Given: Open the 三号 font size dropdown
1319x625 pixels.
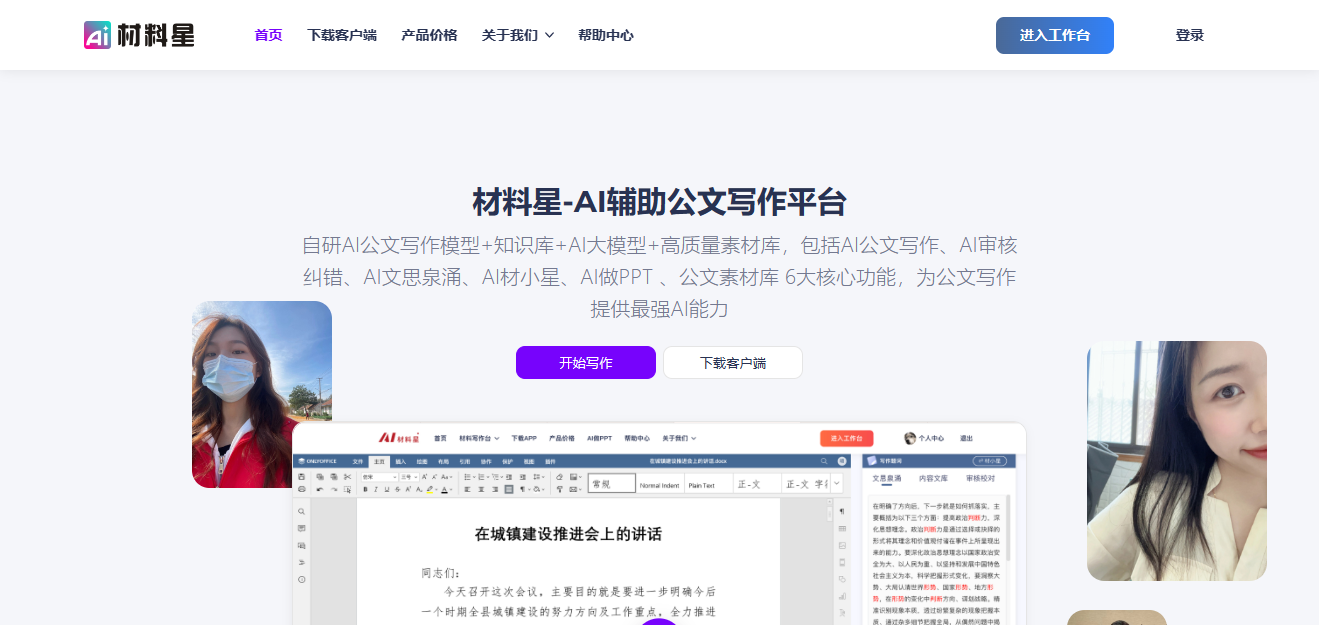Looking at the screenshot, I should (410, 477).
